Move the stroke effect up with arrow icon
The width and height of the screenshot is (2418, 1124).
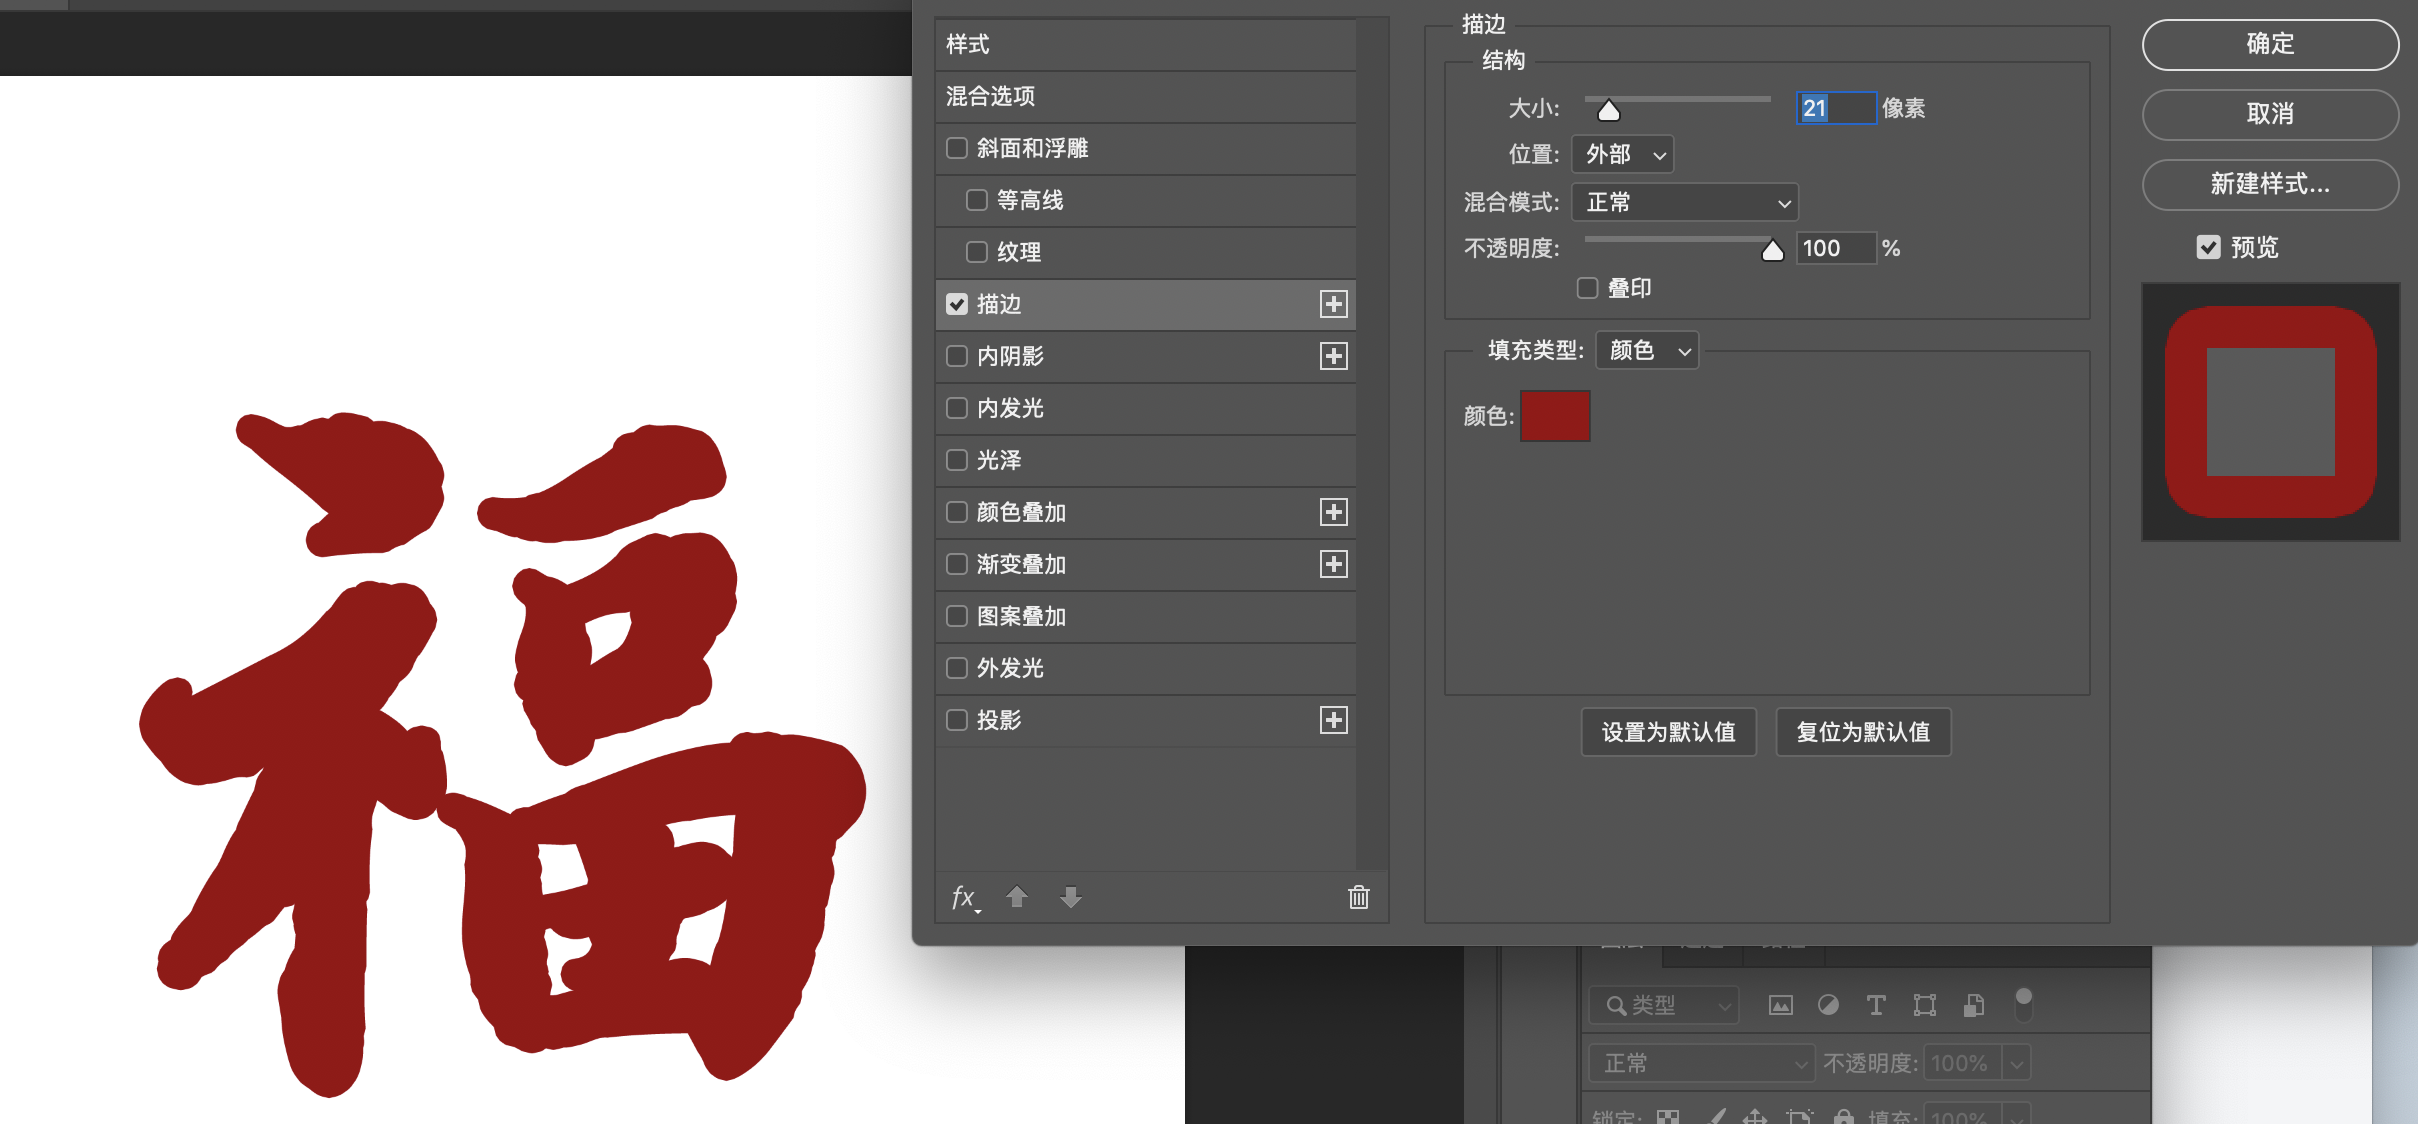[x=1017, y=897]
